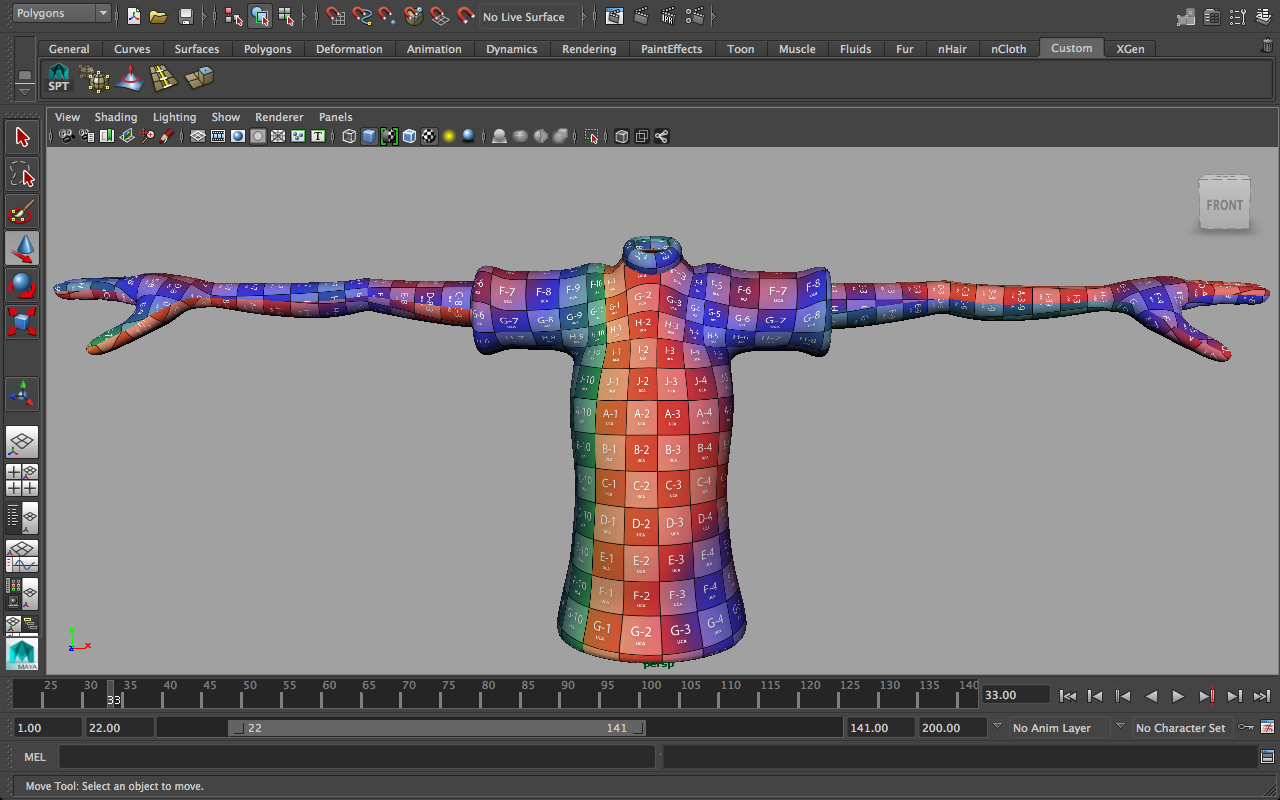1280x800 pixels.
Task: Select the Lasso selection tool
Action: click(x=22, y=174)
